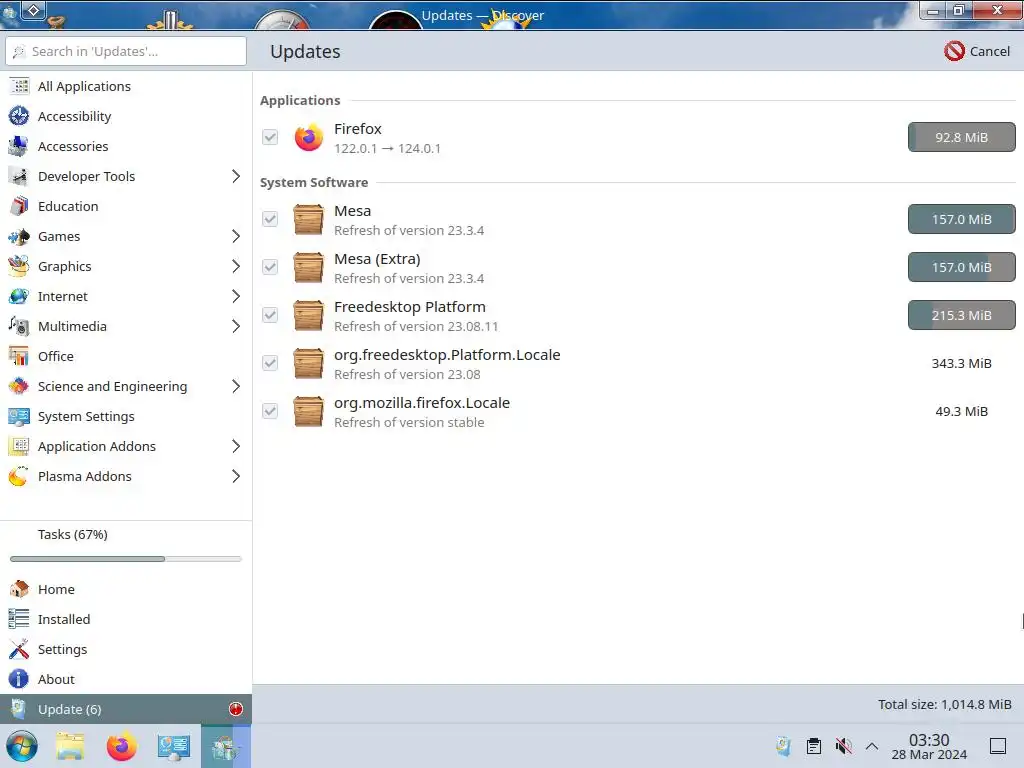Cancel the running updates

pos(978,51)
